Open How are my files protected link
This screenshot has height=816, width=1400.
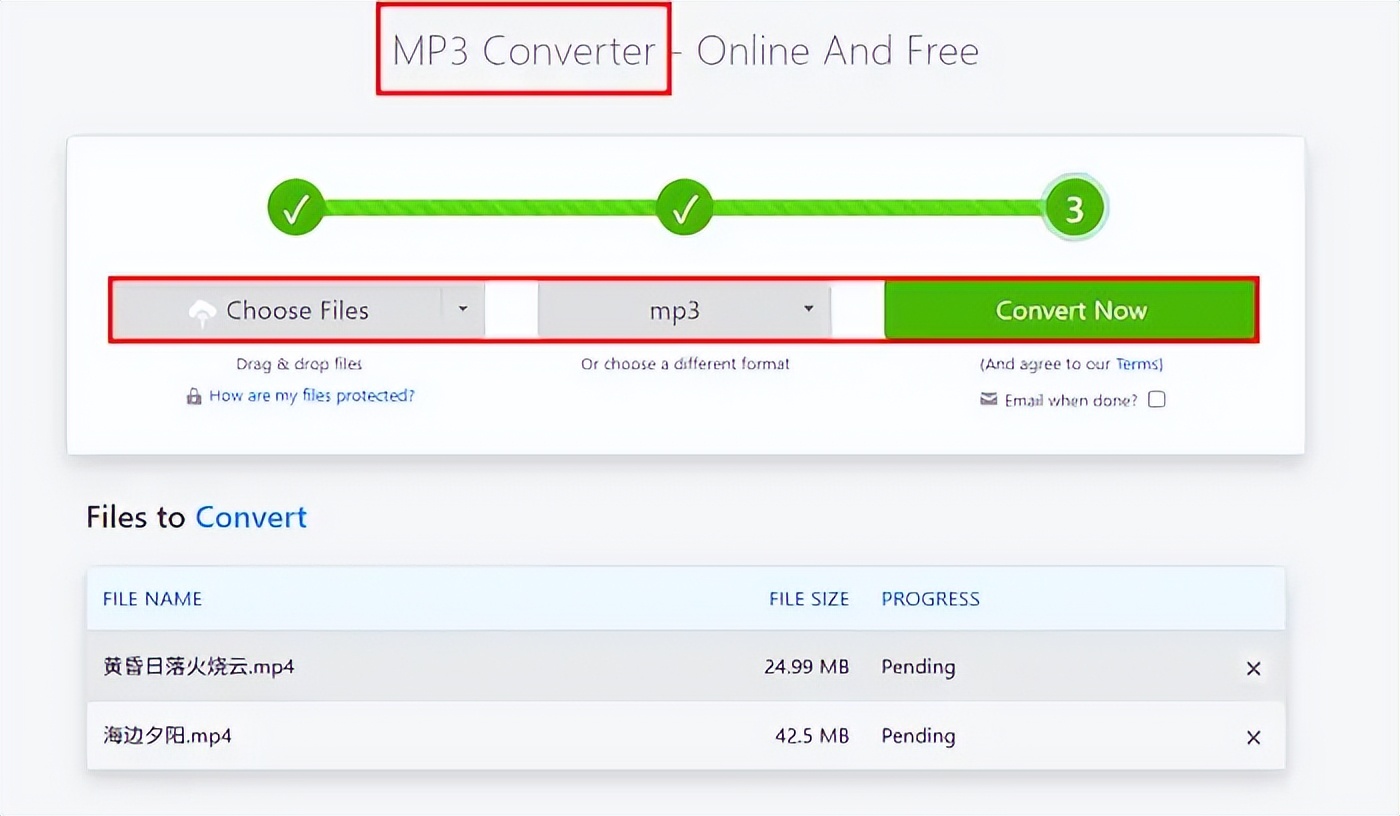(311, 396)
